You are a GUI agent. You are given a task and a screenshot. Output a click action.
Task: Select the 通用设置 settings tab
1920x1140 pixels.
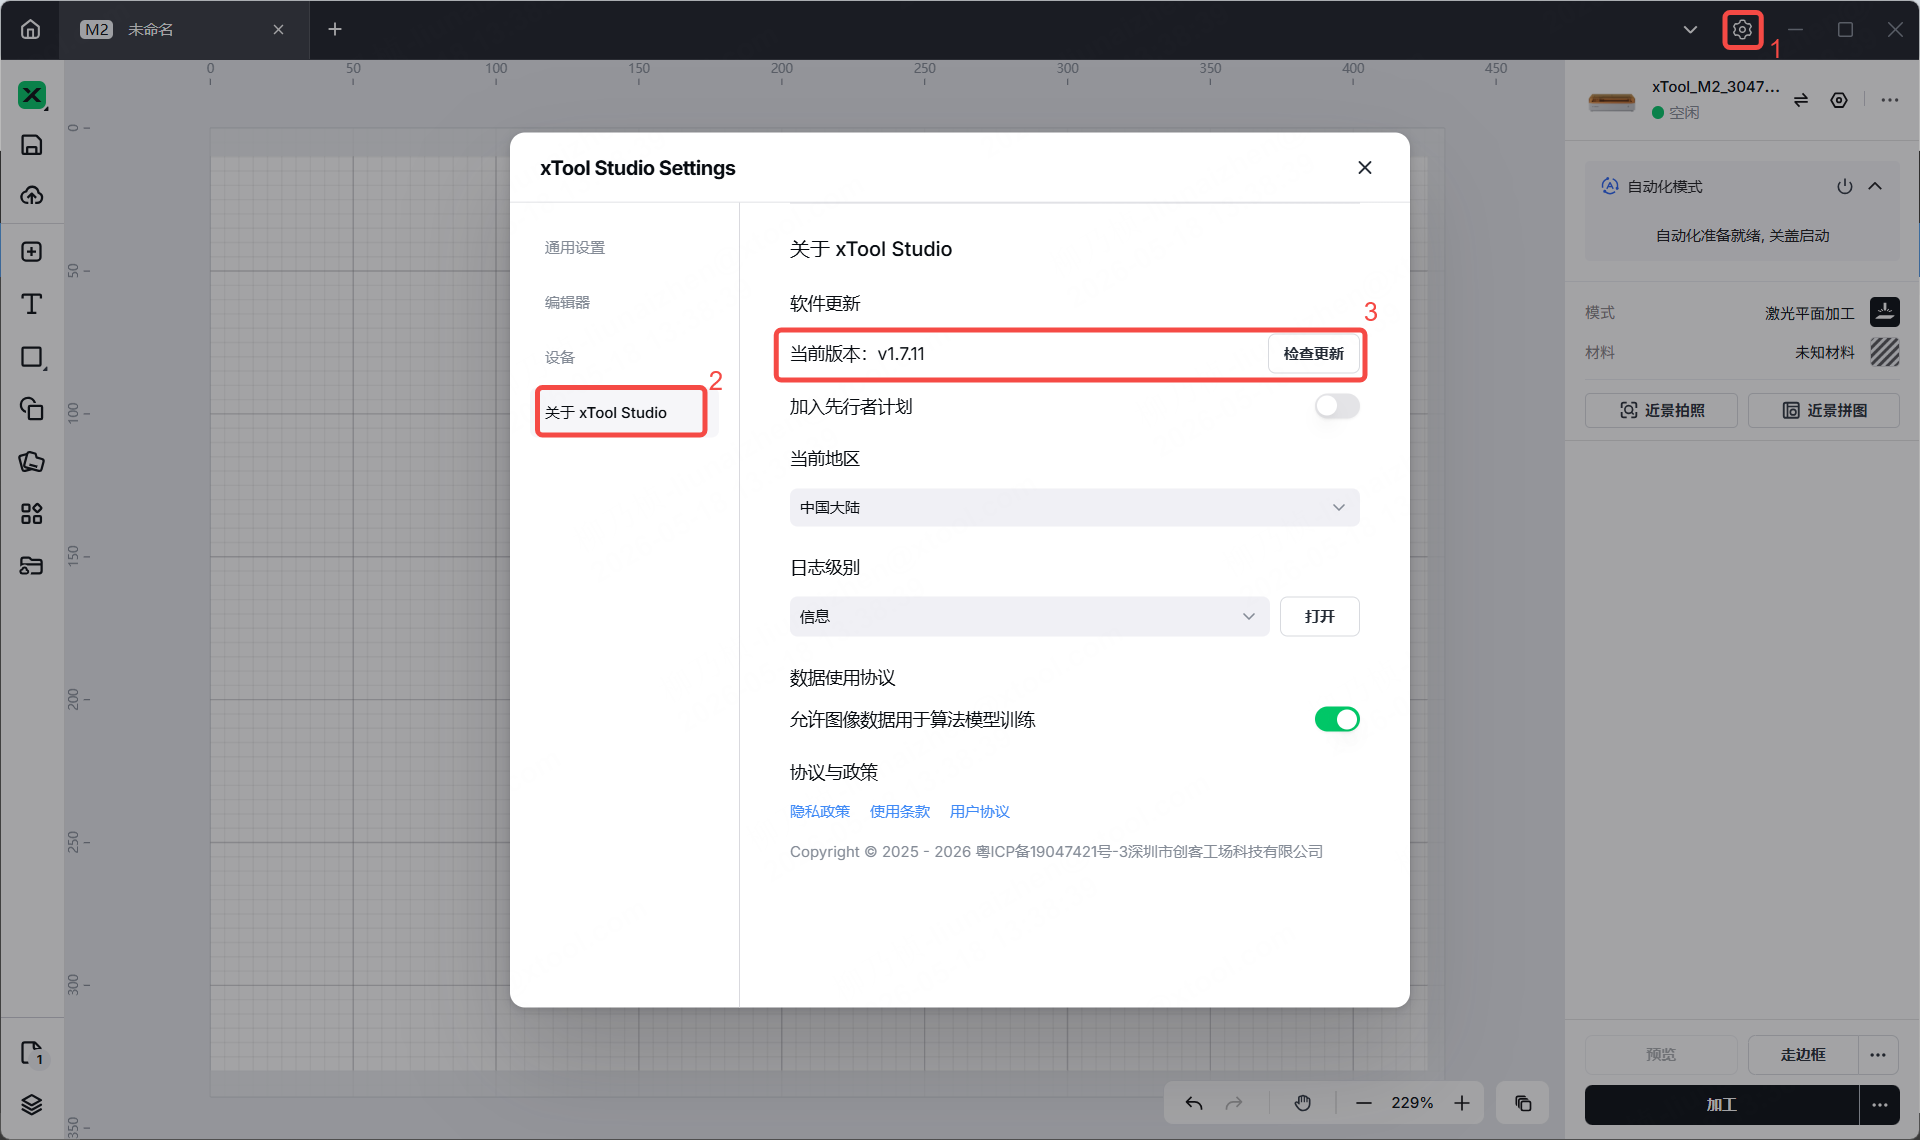575,248
